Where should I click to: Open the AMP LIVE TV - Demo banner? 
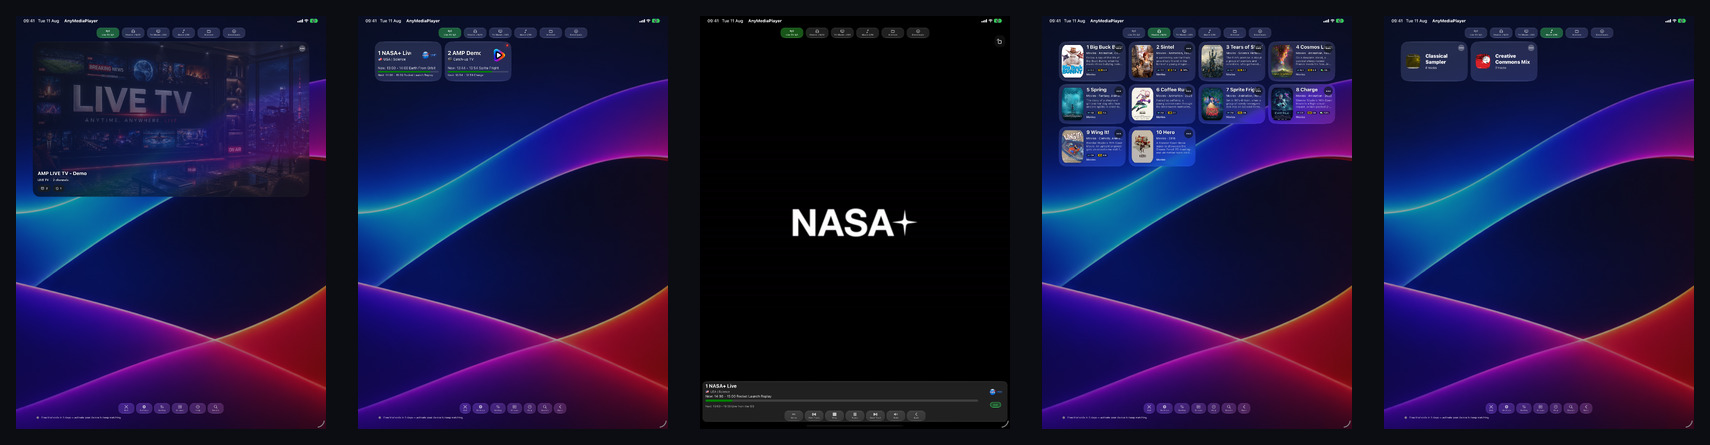click(x=171, y=118)
